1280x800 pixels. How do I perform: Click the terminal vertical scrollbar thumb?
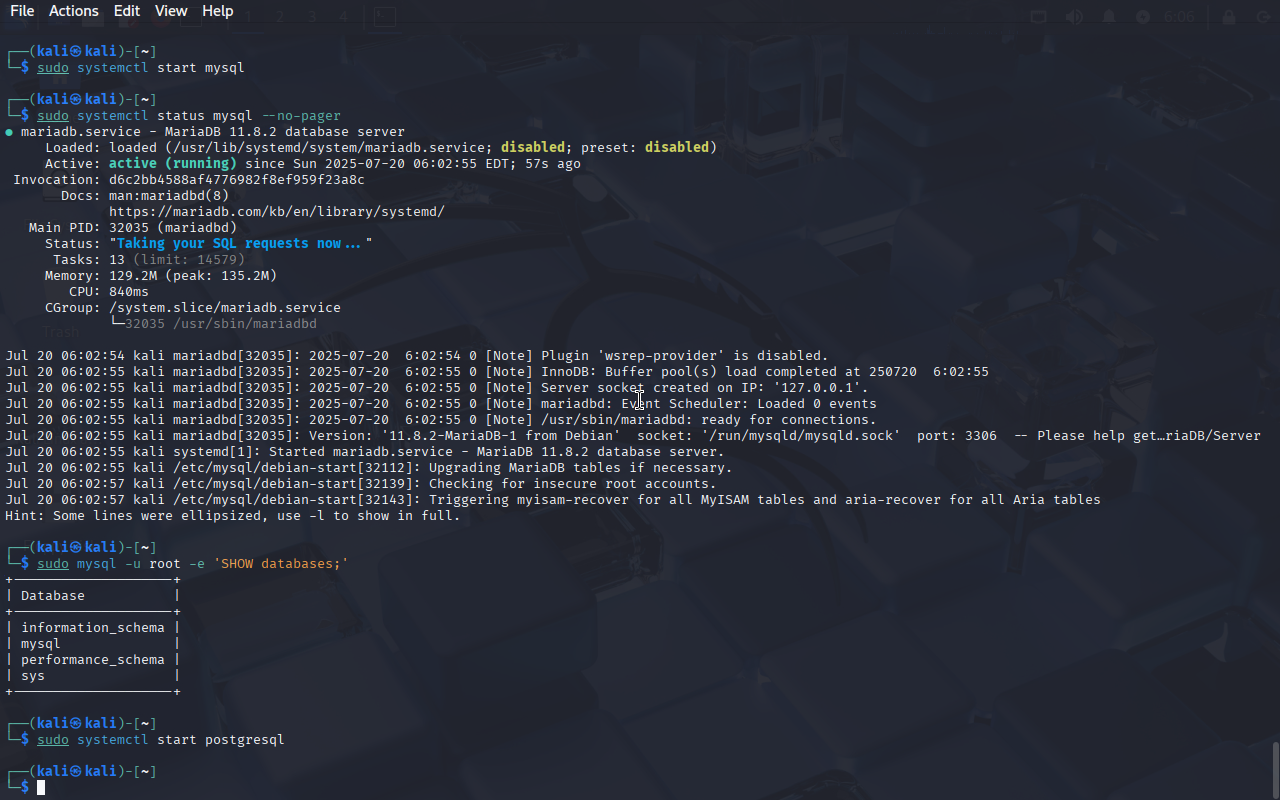point(1275,768)
